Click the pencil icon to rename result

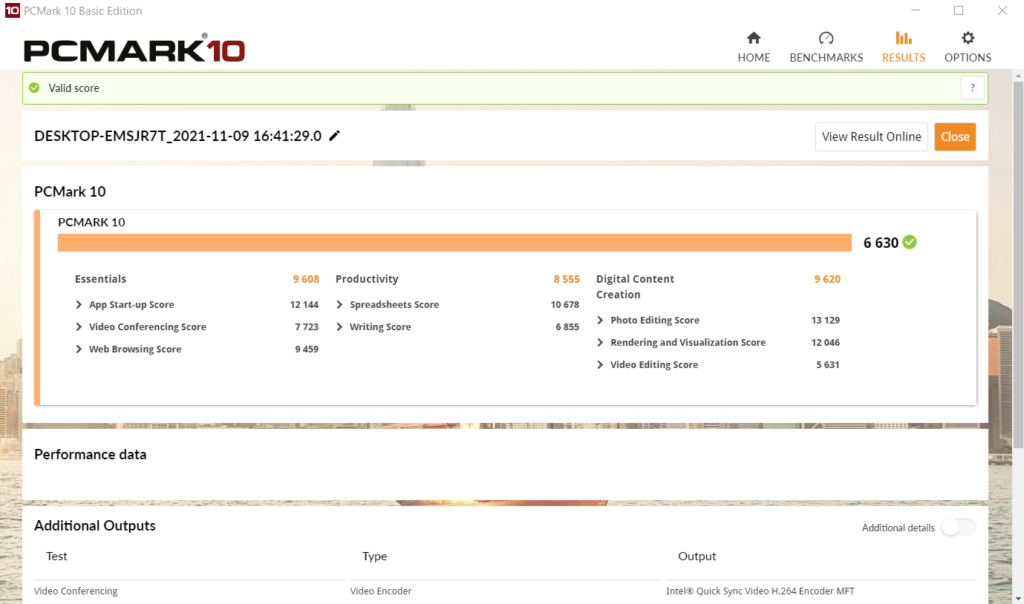(x=334, y=136)
